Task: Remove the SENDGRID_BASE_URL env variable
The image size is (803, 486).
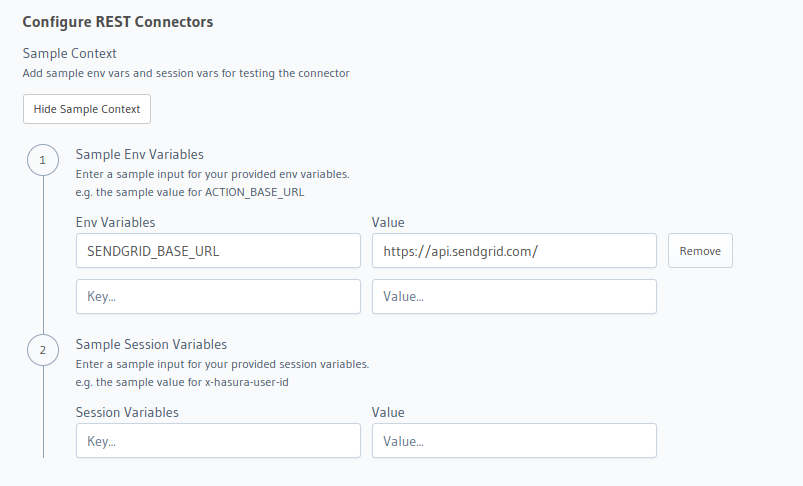Action: pos(700,251)
